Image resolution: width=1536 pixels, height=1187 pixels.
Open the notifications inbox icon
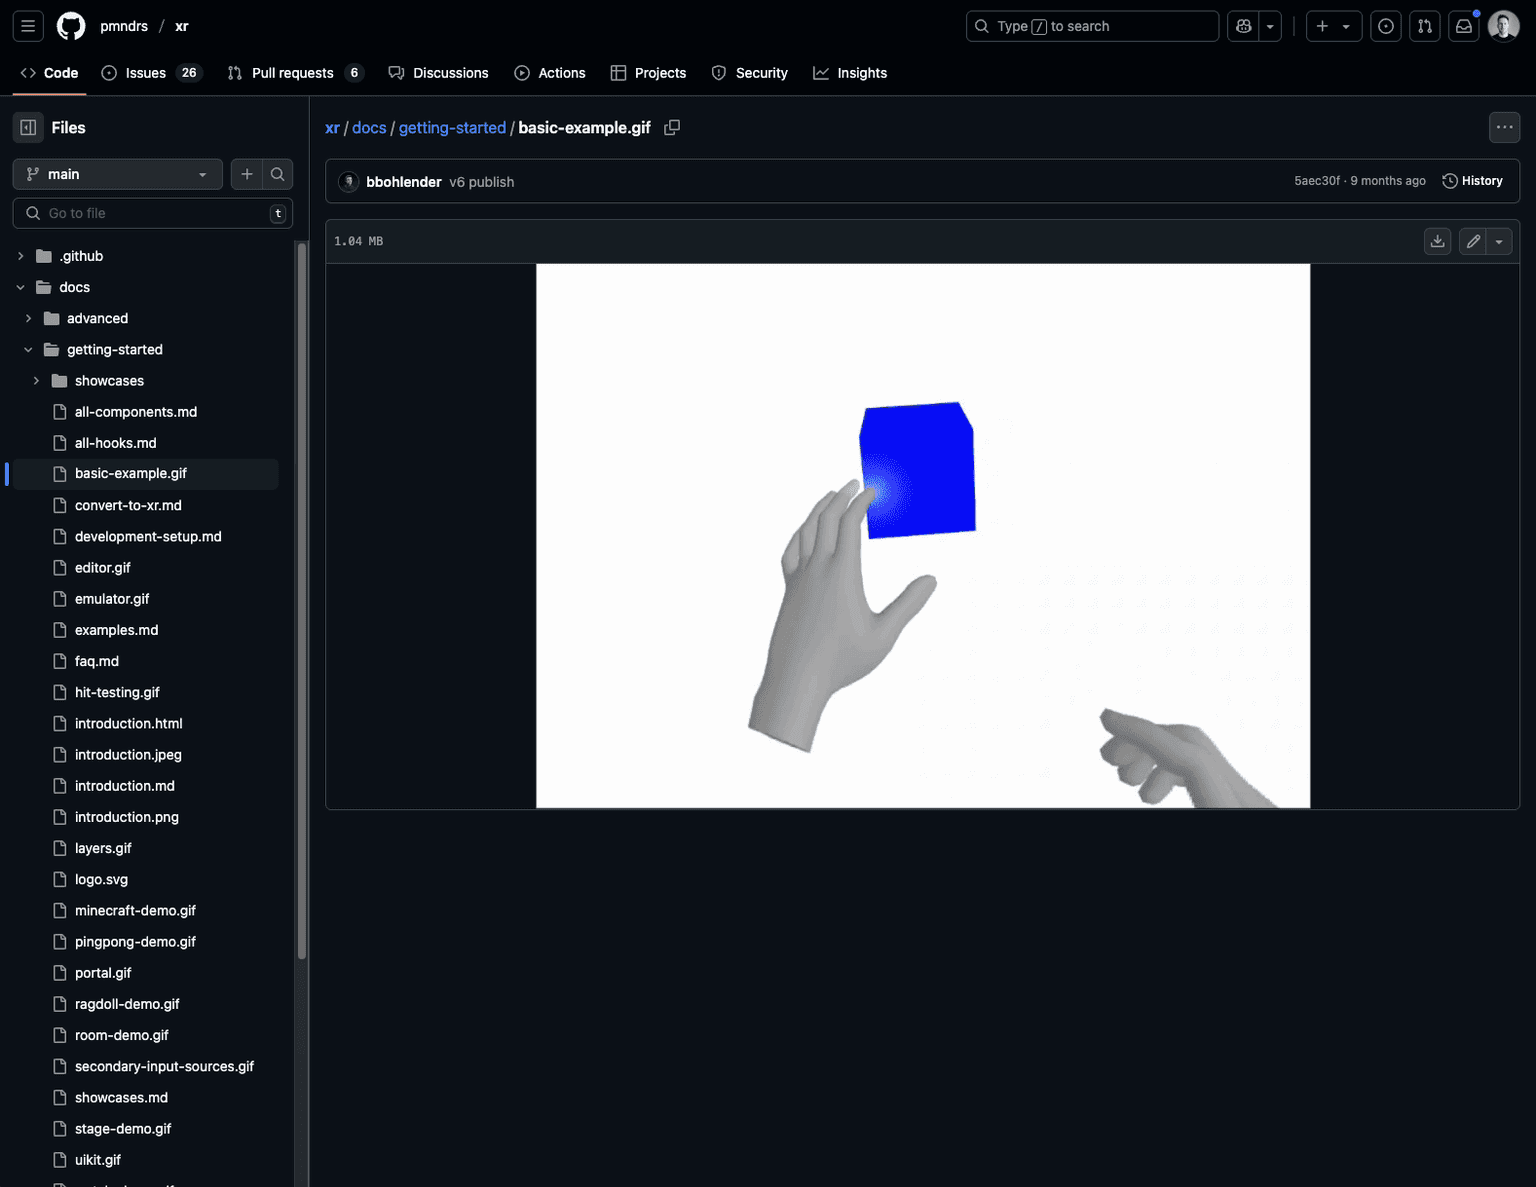(1464, 26)
